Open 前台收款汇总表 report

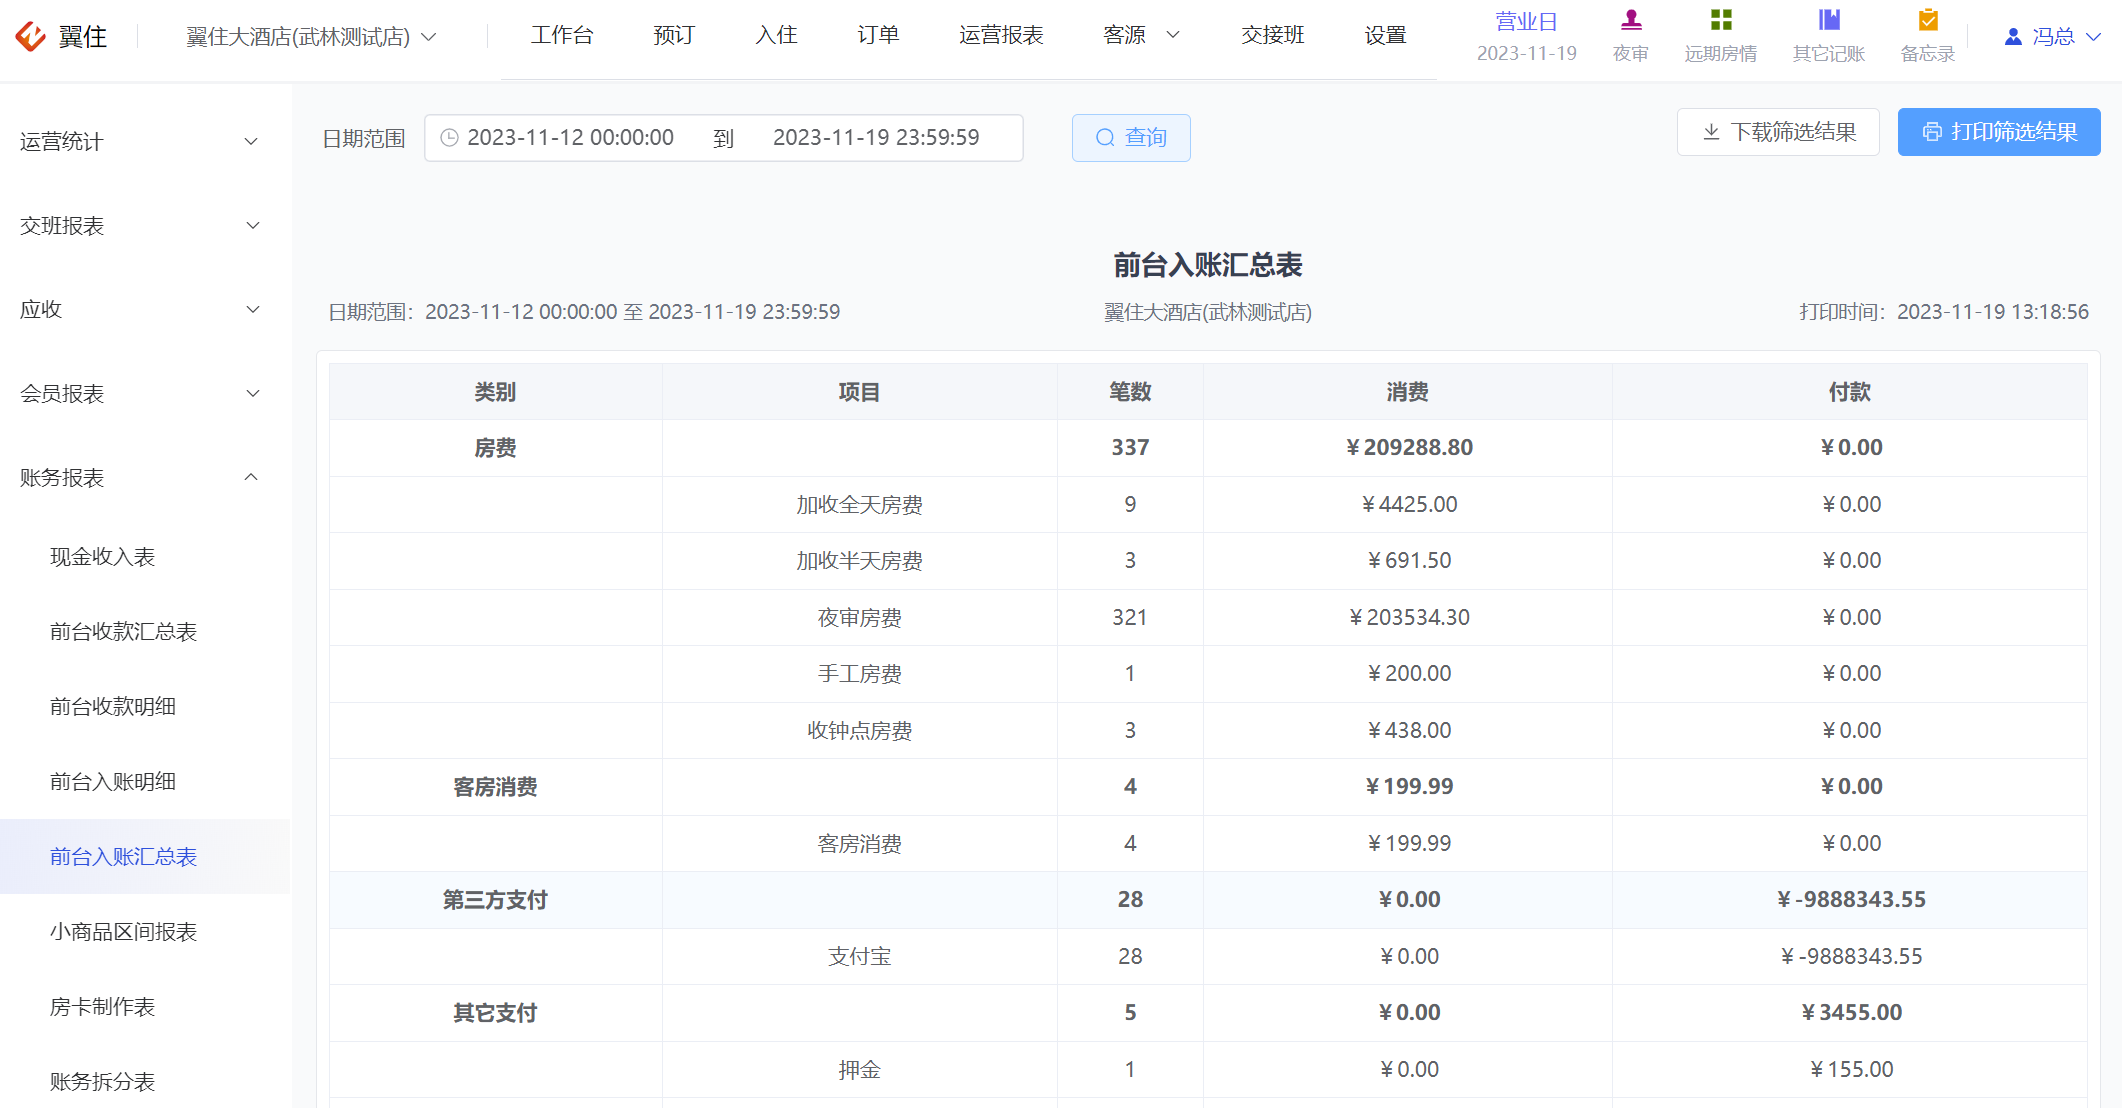click(145, 632)
